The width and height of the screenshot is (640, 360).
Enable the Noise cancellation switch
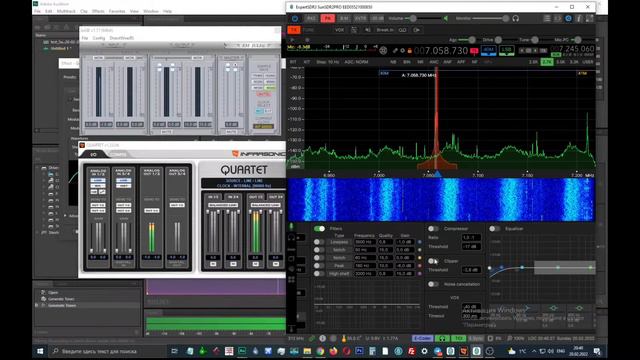(433, 284)
